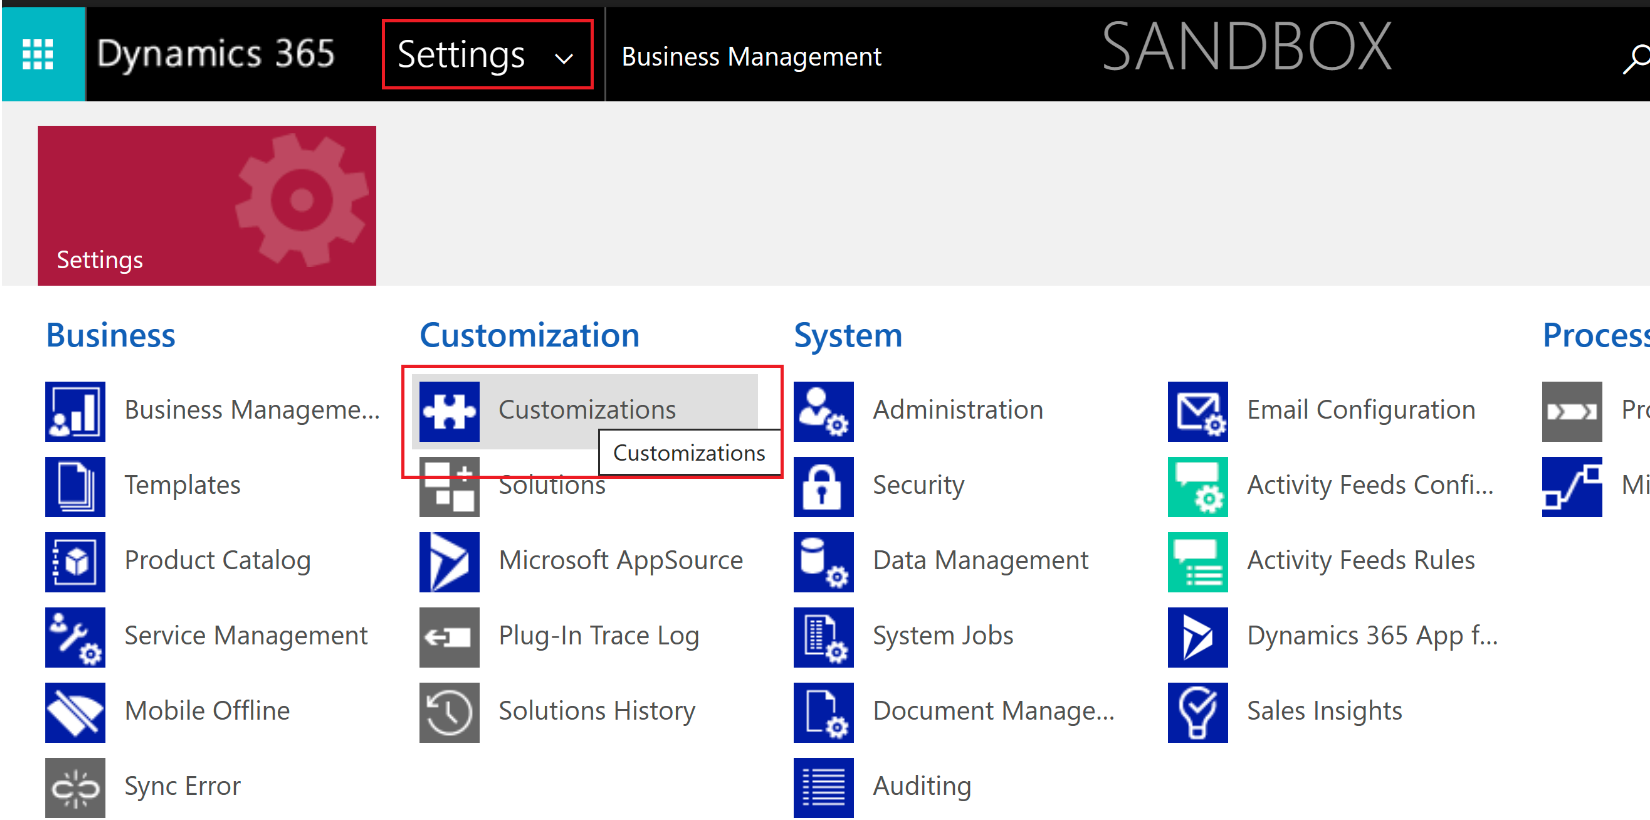The height and width of the screenshot is (820, 1650).
Task: Select the Business Management menu entry
Action: [x=252, y=410]
